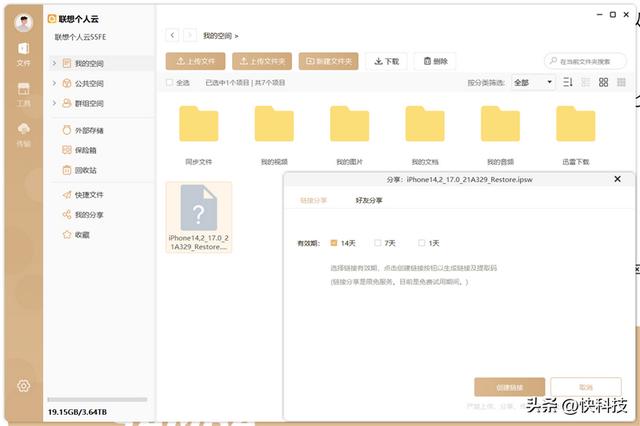Open the 我的音频 folder
The image size is (640, 426).
point(500,135)
